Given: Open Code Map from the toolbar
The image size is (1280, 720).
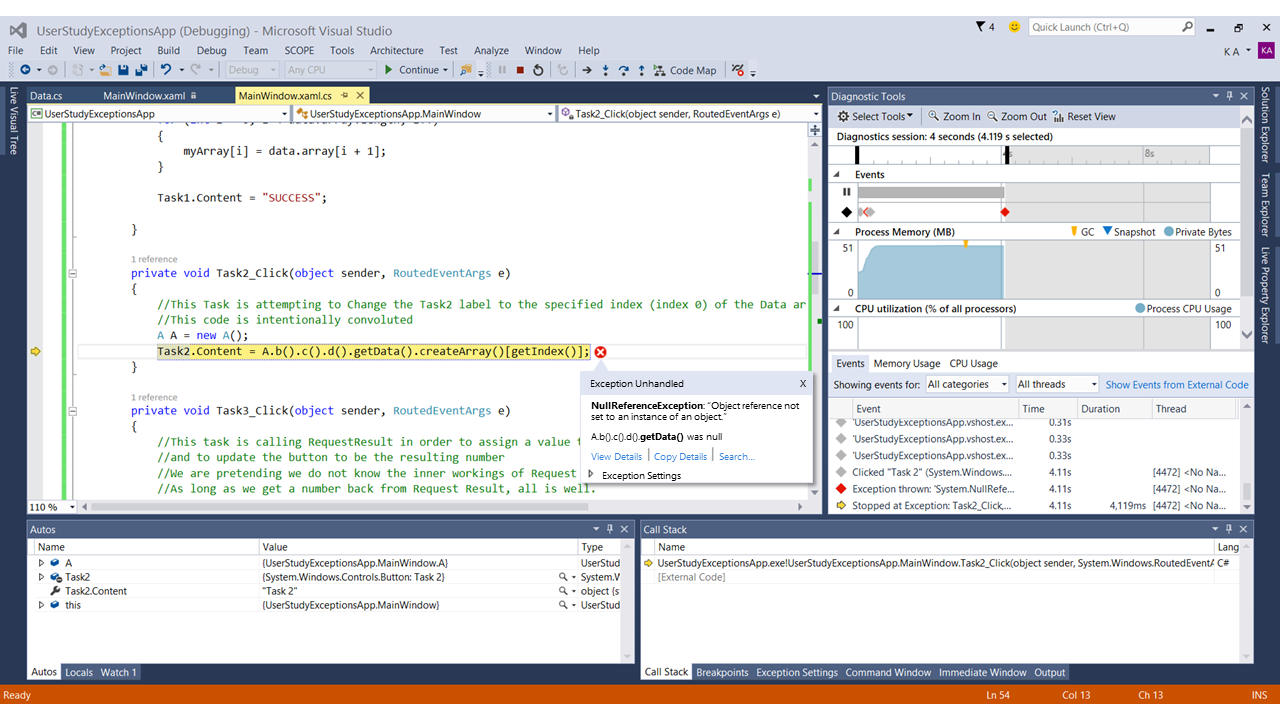Looking at the screenshot, I should tap(685, 70).
